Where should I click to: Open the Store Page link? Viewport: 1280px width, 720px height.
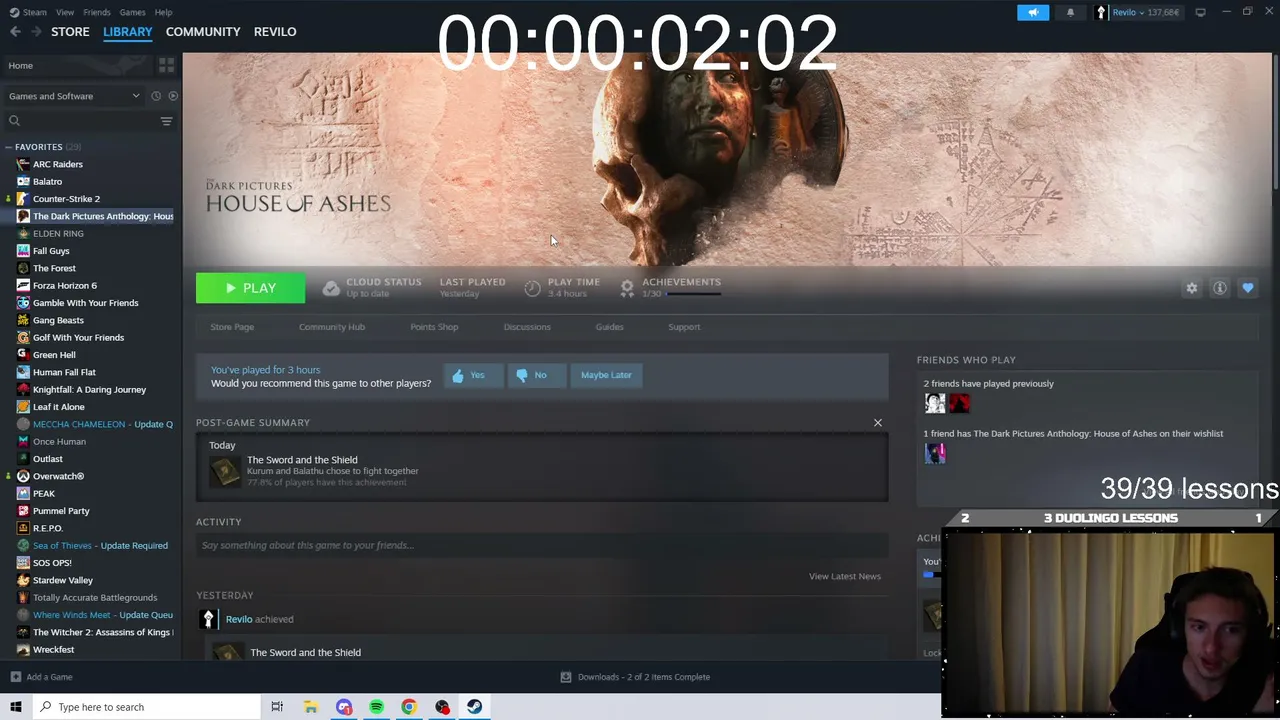(x=232, y=327)
